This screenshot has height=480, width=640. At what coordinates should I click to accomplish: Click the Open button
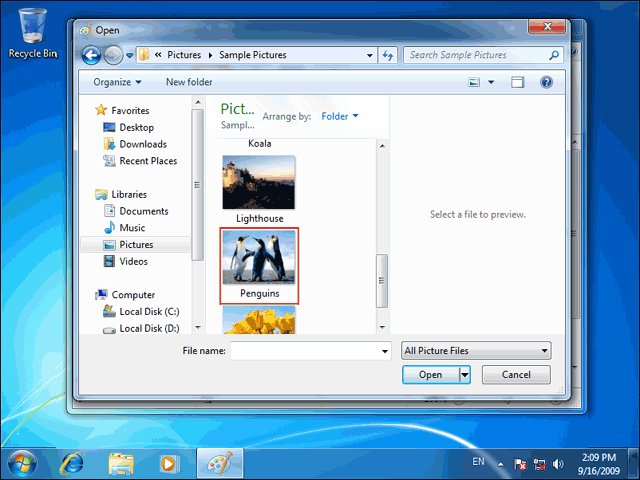[x=431, y=375]
